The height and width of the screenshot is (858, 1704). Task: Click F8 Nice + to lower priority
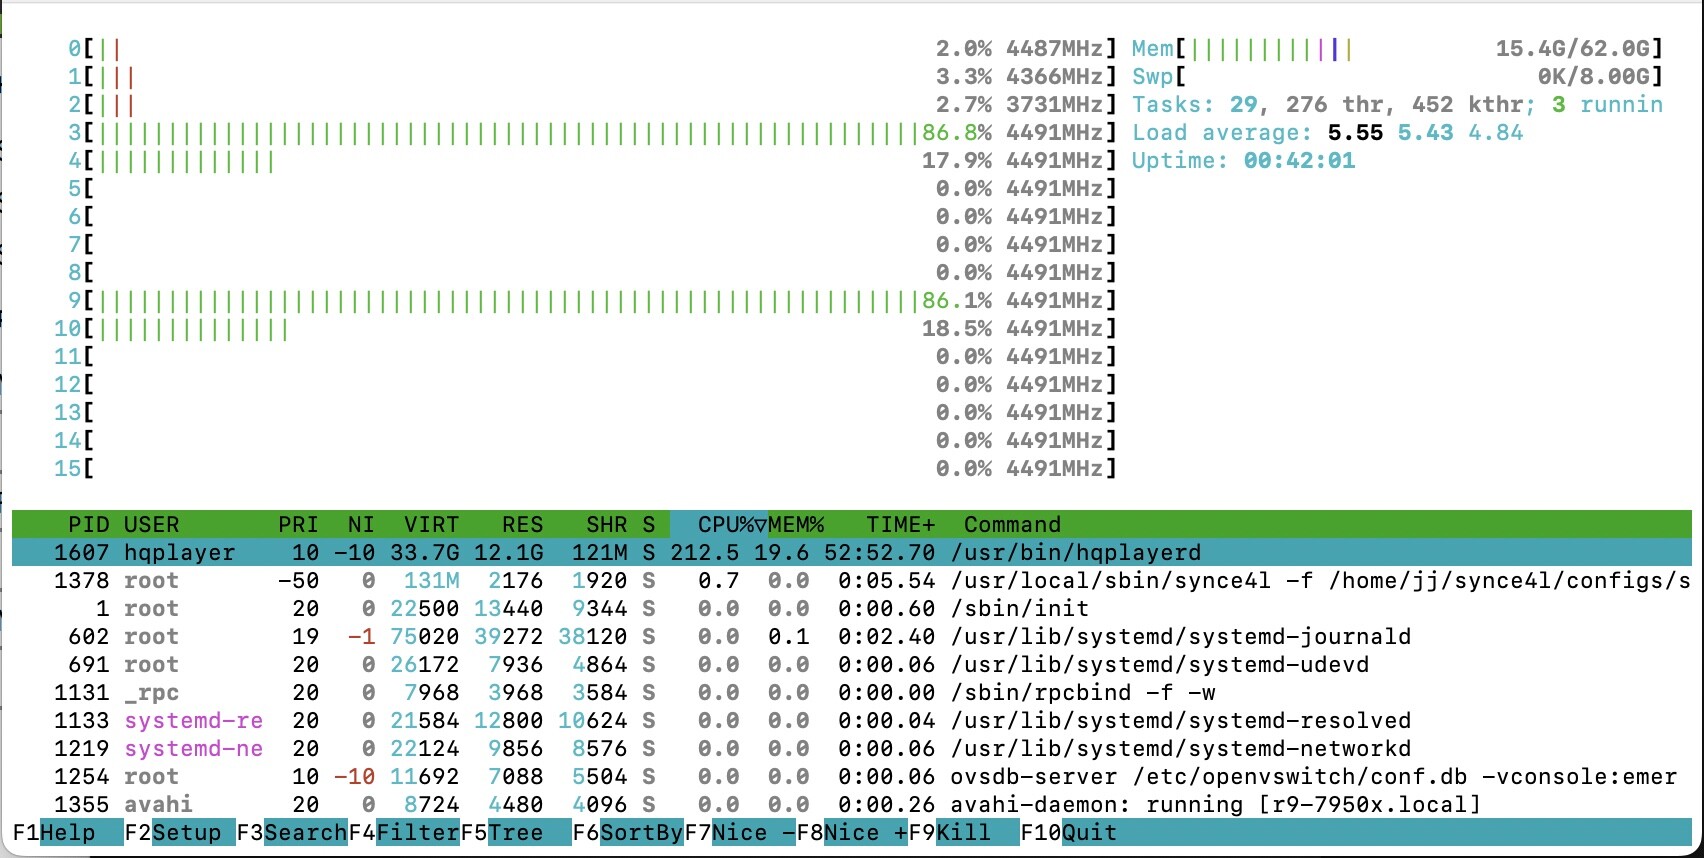pos(852,833)
